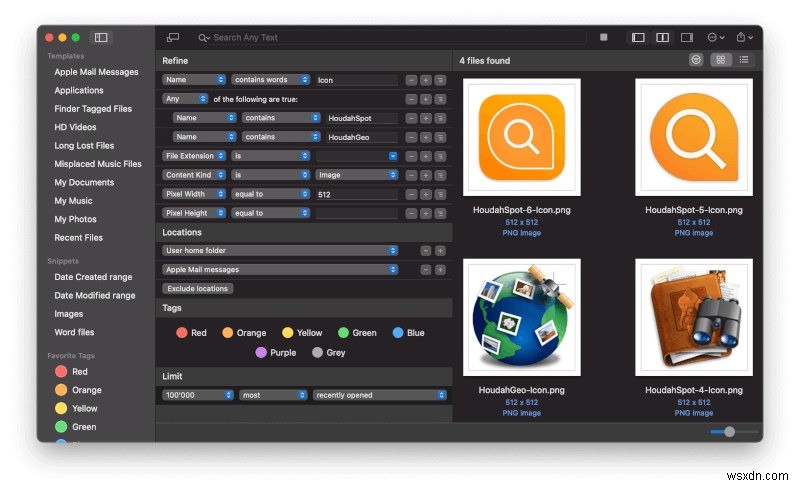Select HoudahGeo-Icon.png thumbnail
The height and width of the screenshot is (486, 800).
point(521,317)
